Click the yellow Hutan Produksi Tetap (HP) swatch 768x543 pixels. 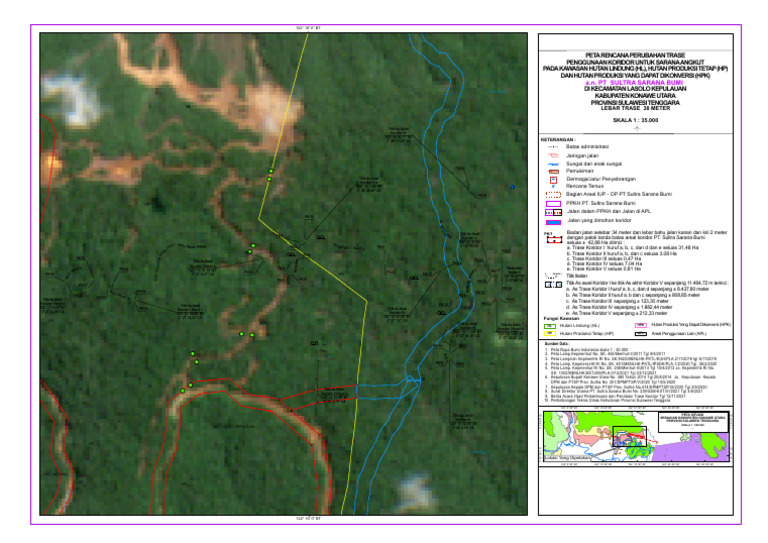point(550,333)
